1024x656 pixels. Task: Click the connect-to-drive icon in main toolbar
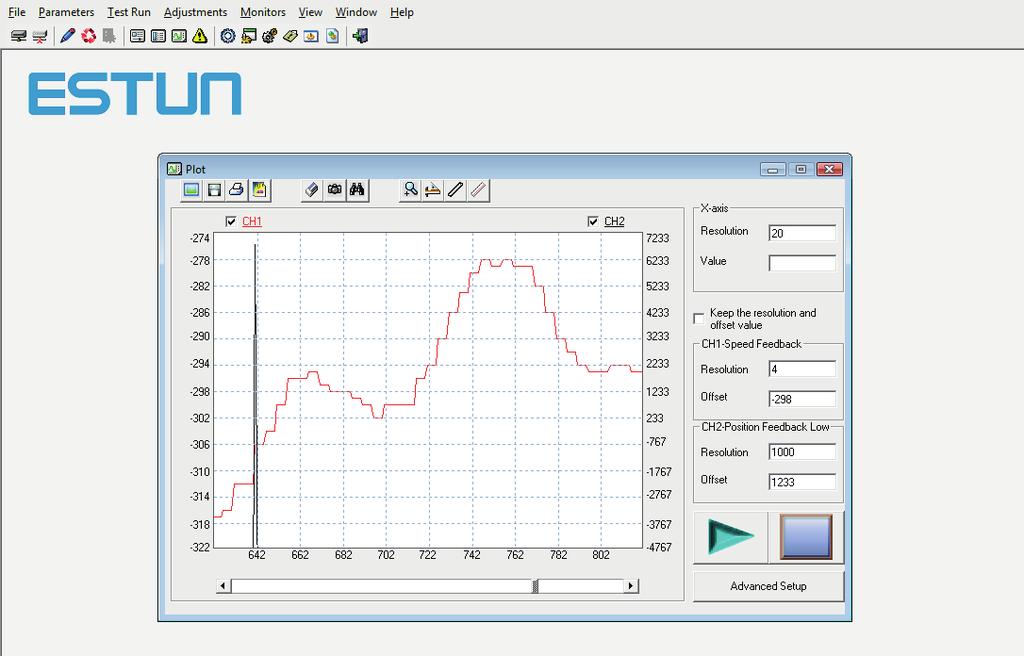point(19,36)
